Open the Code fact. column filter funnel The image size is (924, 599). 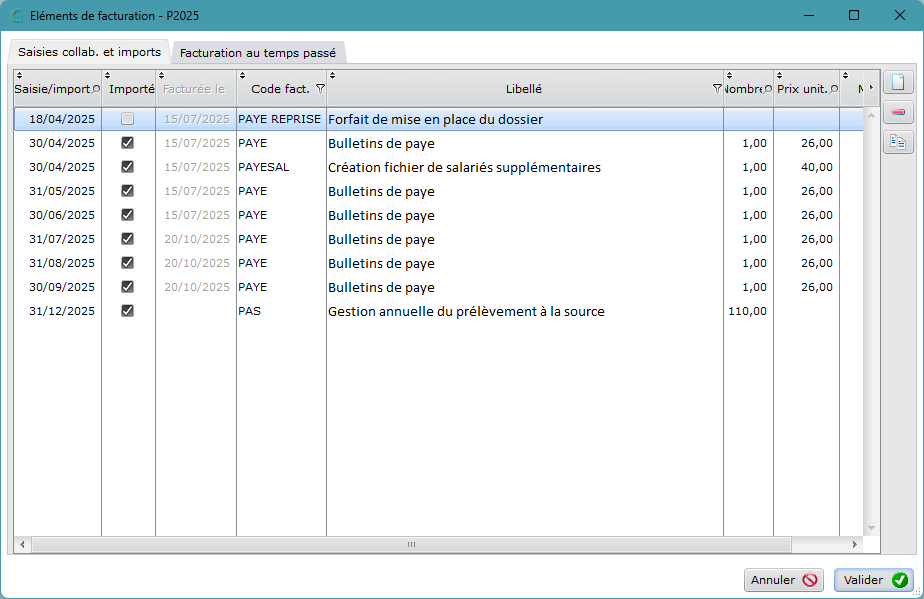coord(320,88)
